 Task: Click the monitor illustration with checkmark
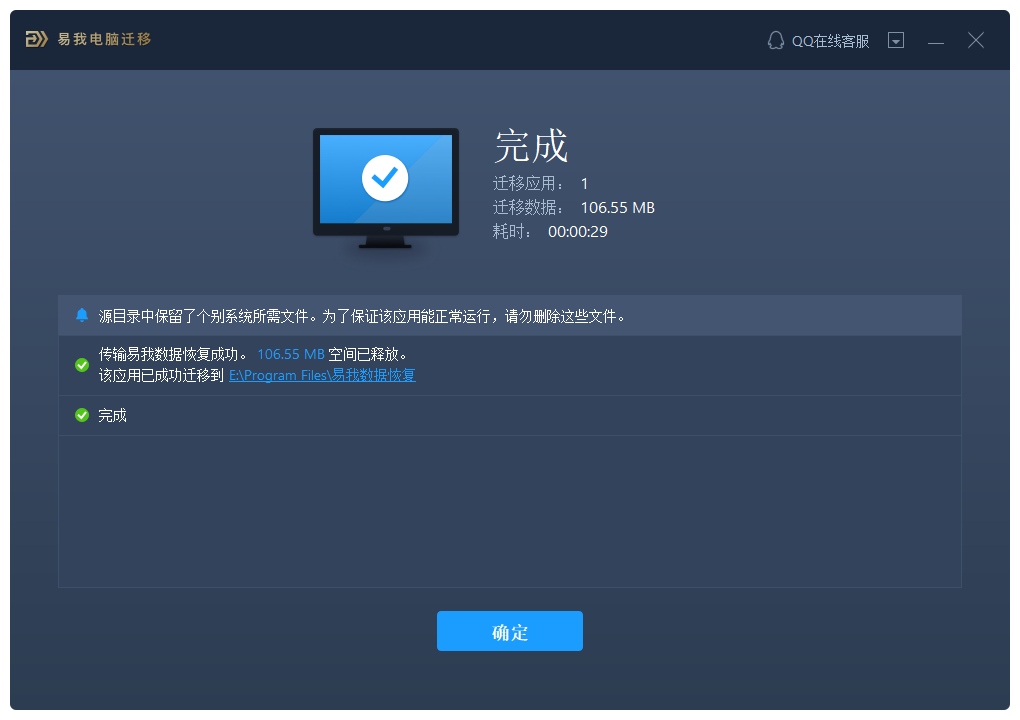tap(386, 185)
